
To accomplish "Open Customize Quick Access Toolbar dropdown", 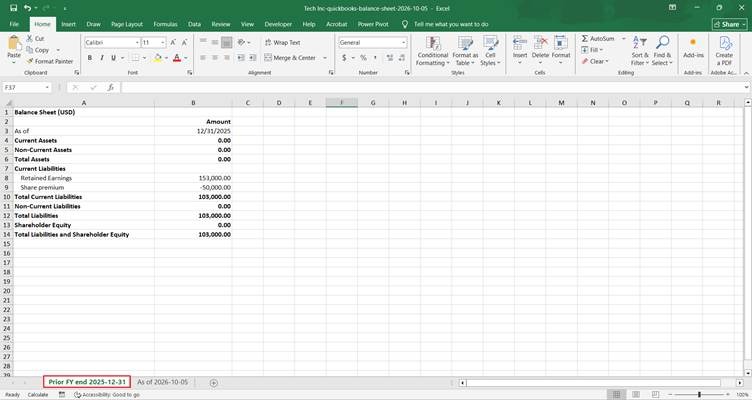I will (x=64, y=8).
